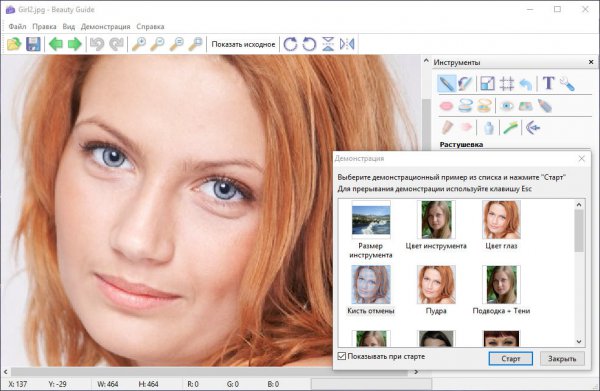Open the Правка menu

44,26
